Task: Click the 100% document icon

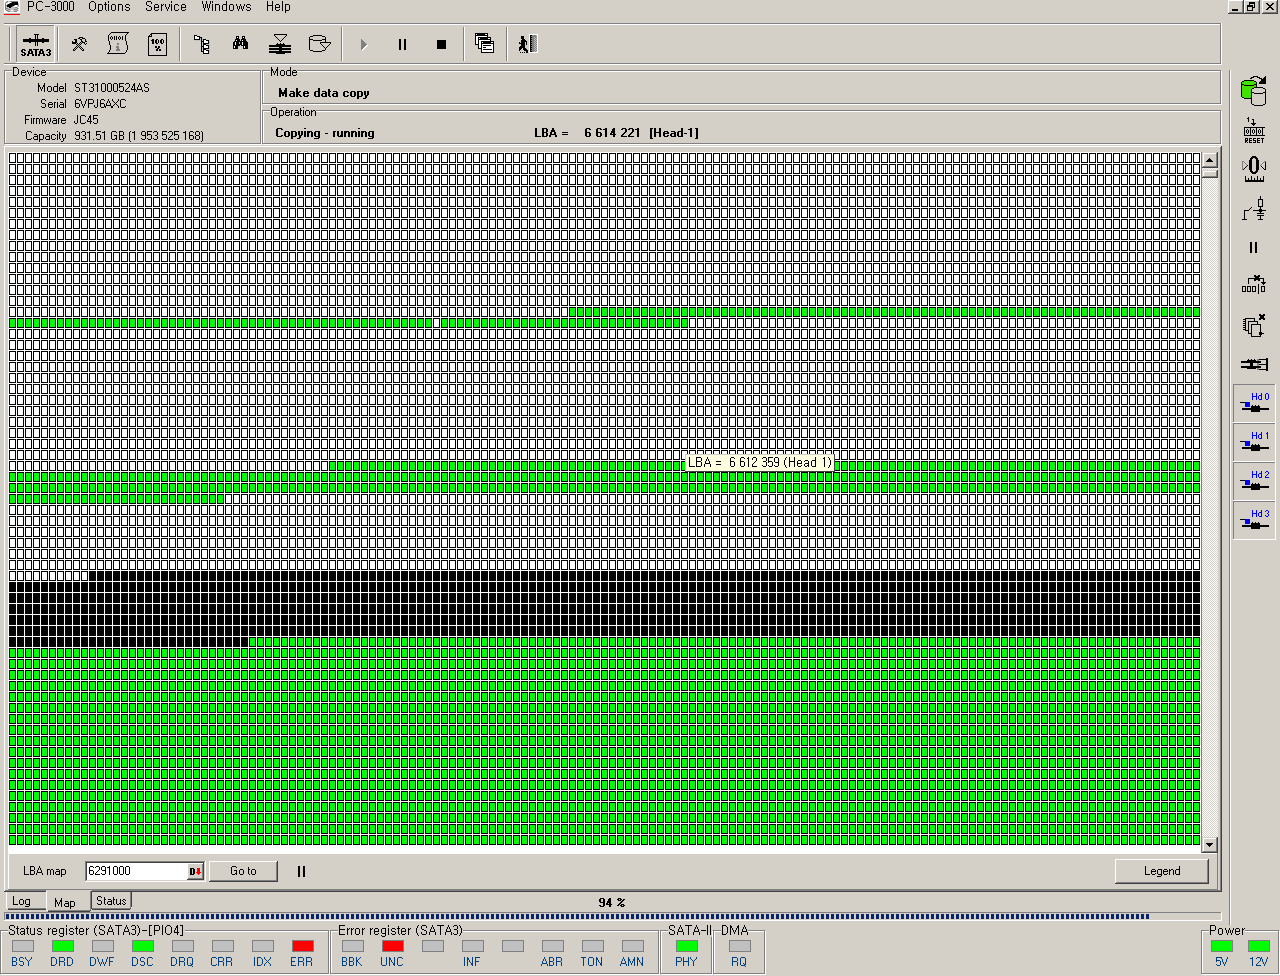Action: 158,45
